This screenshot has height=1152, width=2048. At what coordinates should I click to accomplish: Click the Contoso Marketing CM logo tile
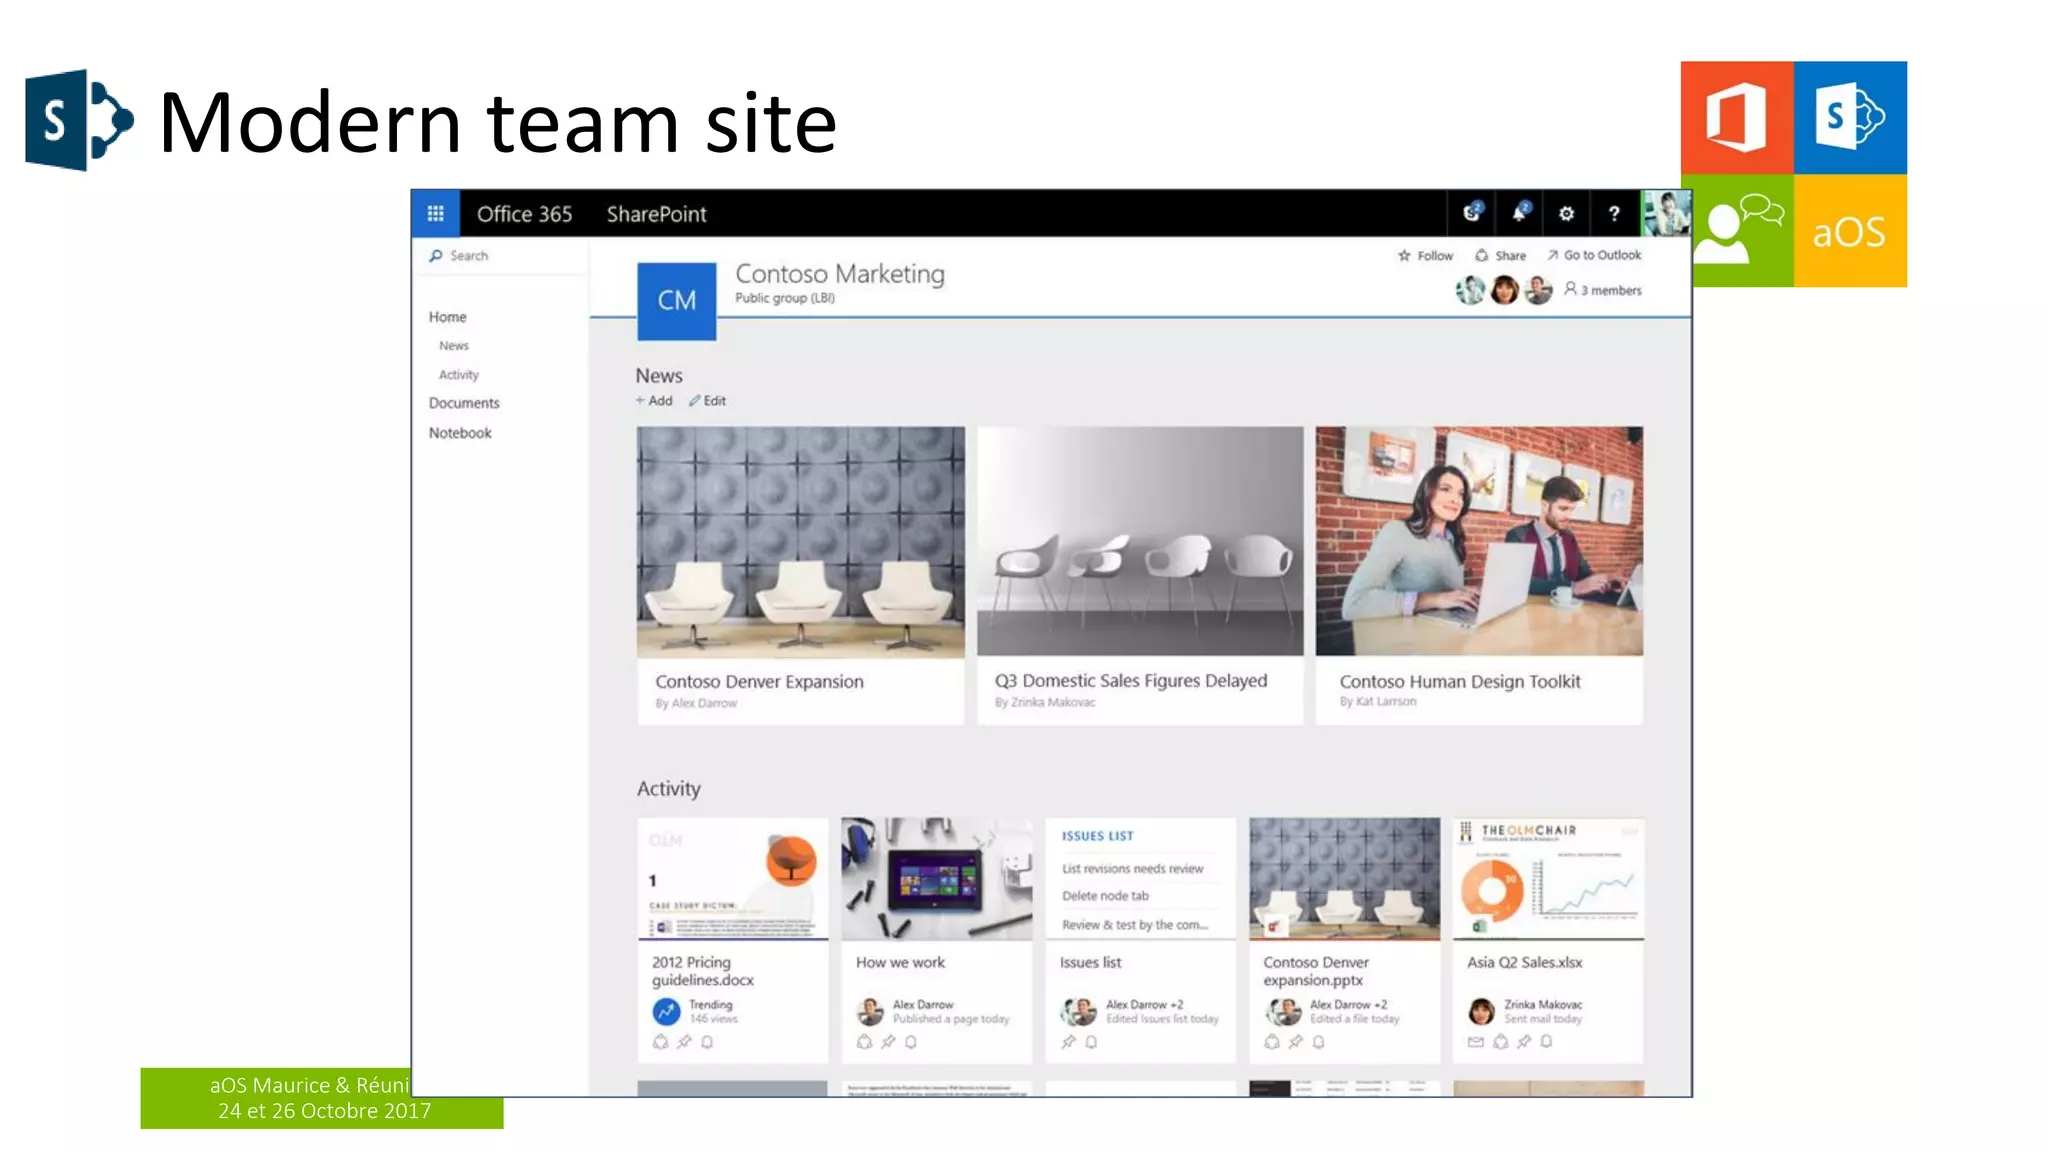click(x=676, y=300)
